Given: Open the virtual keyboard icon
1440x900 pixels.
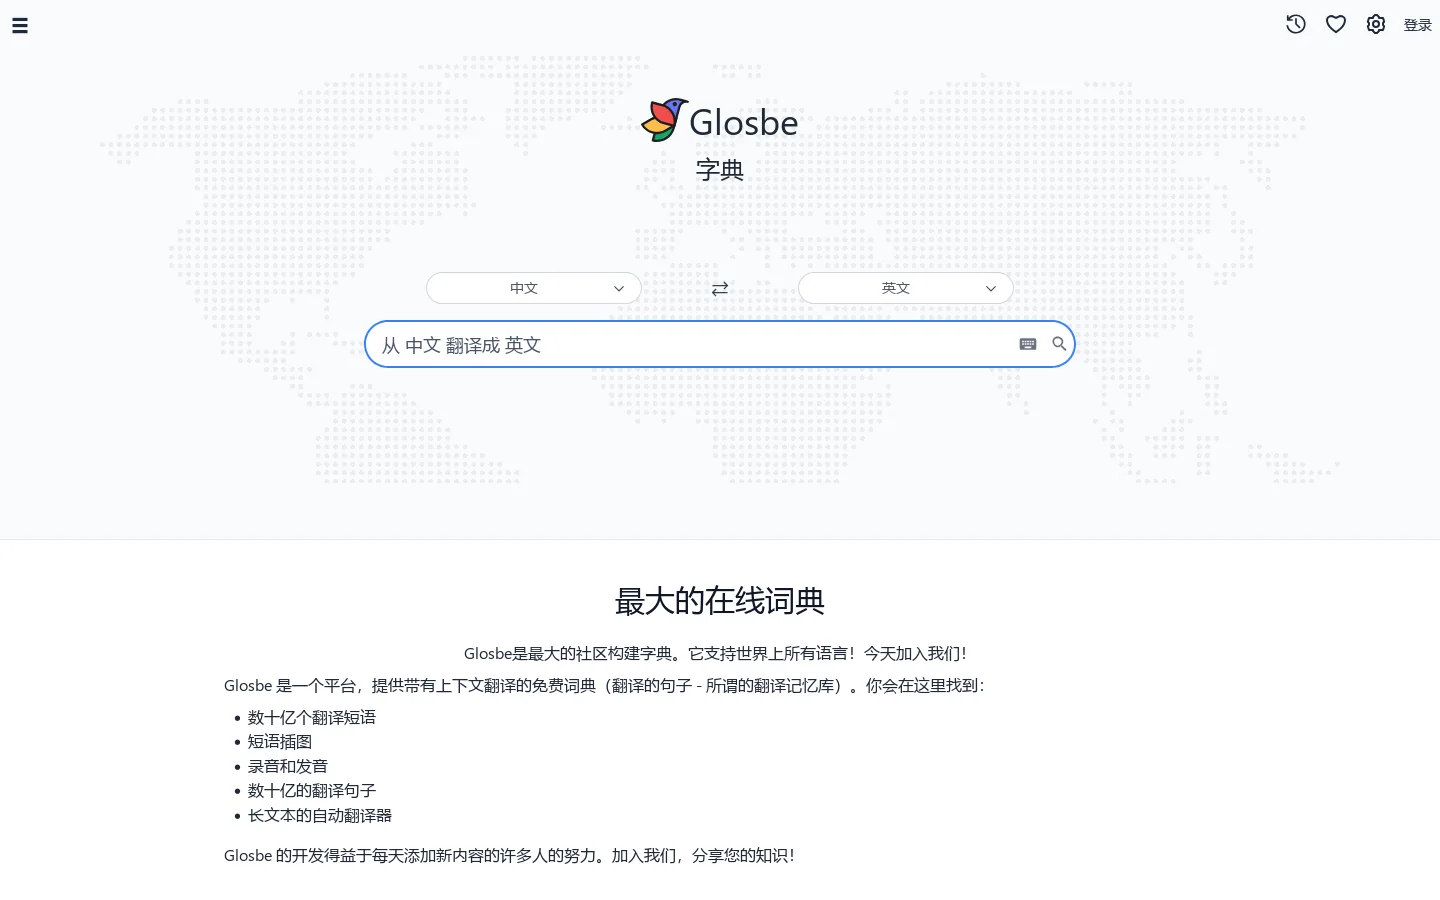Looking at the screenshot, I should [1028, 344].
